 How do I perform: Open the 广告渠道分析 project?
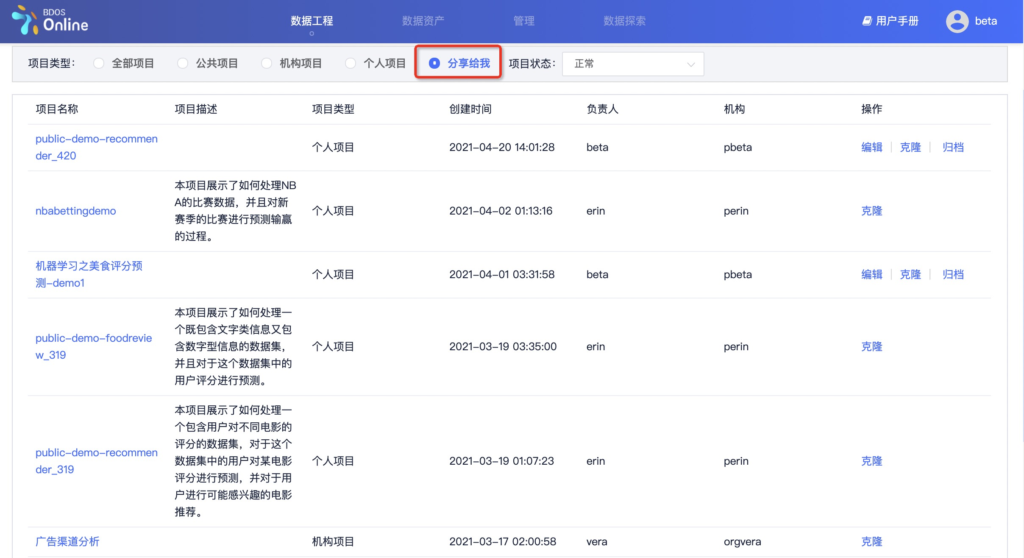tap(67, 541)
